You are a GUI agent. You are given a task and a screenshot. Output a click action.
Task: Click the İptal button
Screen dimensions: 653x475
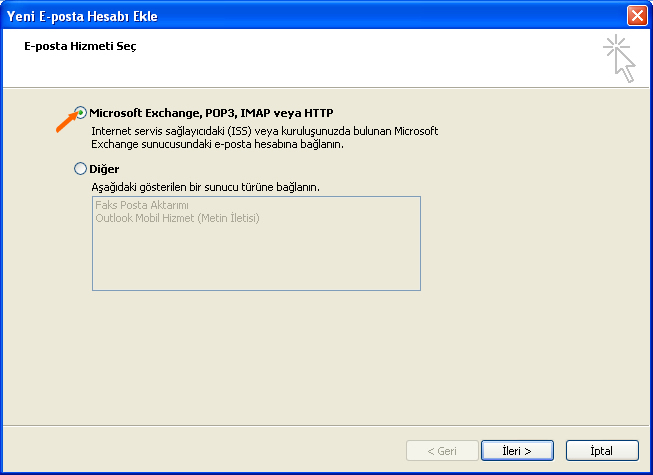click(602, 451)
